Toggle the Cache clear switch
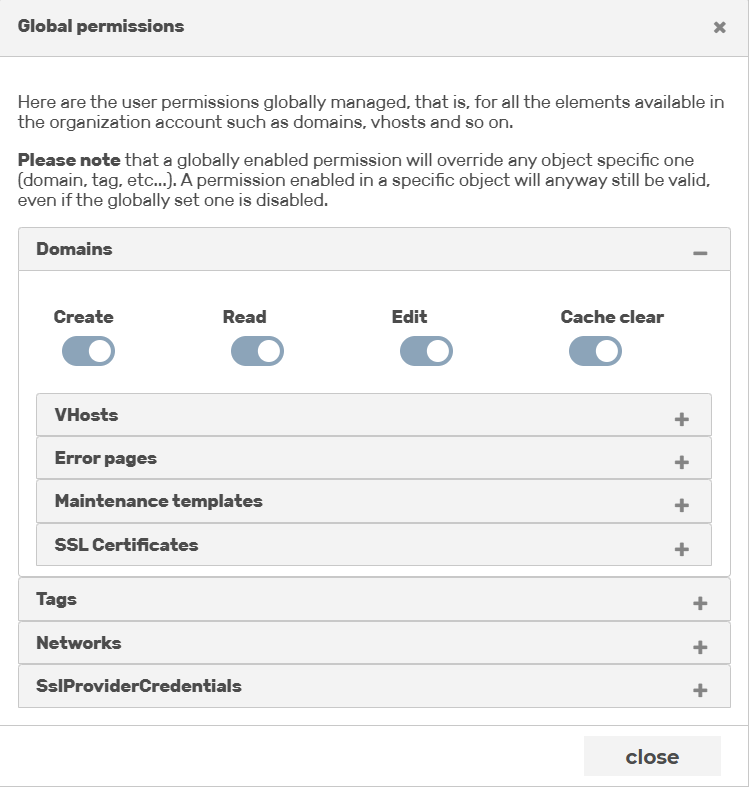 [595, 351]
